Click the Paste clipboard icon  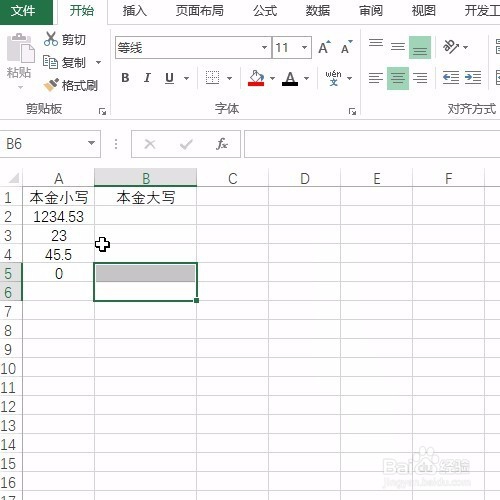[x=20, y=48]
